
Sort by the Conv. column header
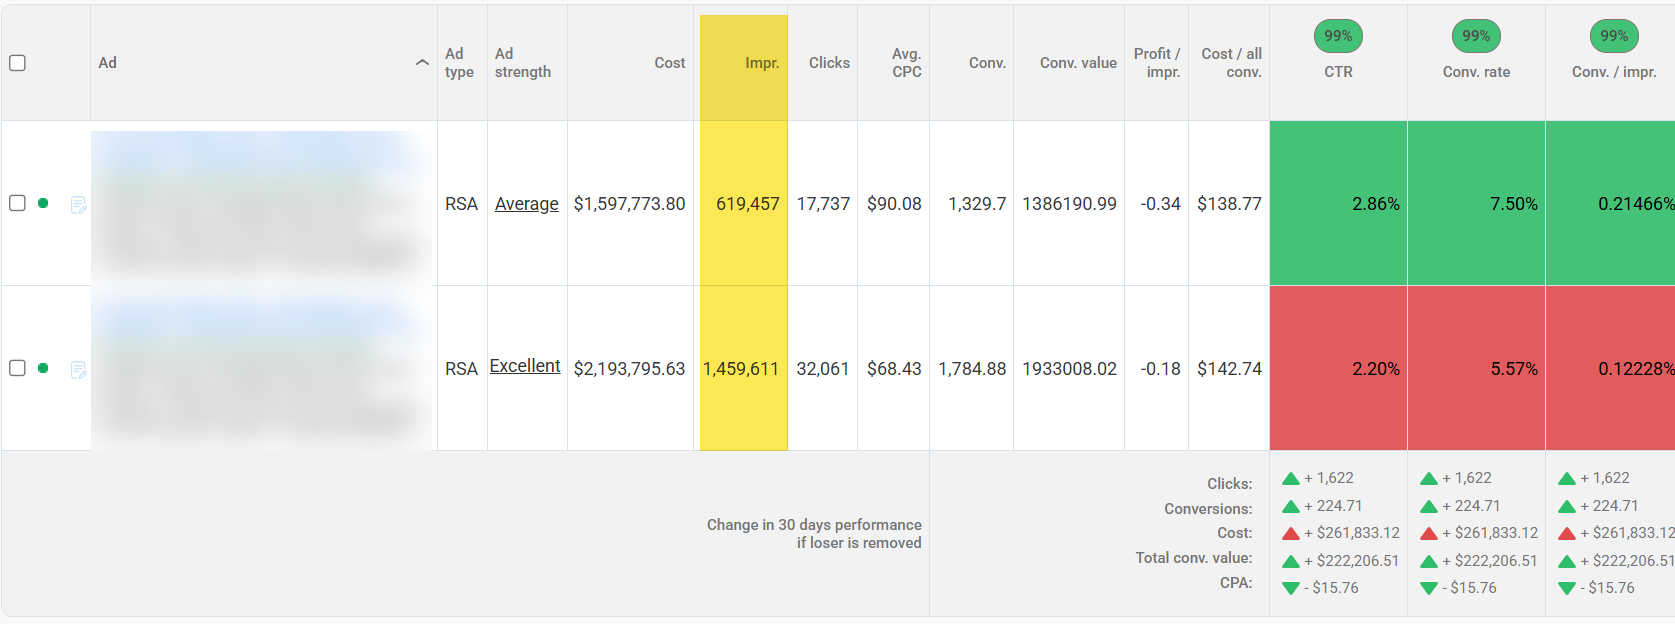(987, 63)
